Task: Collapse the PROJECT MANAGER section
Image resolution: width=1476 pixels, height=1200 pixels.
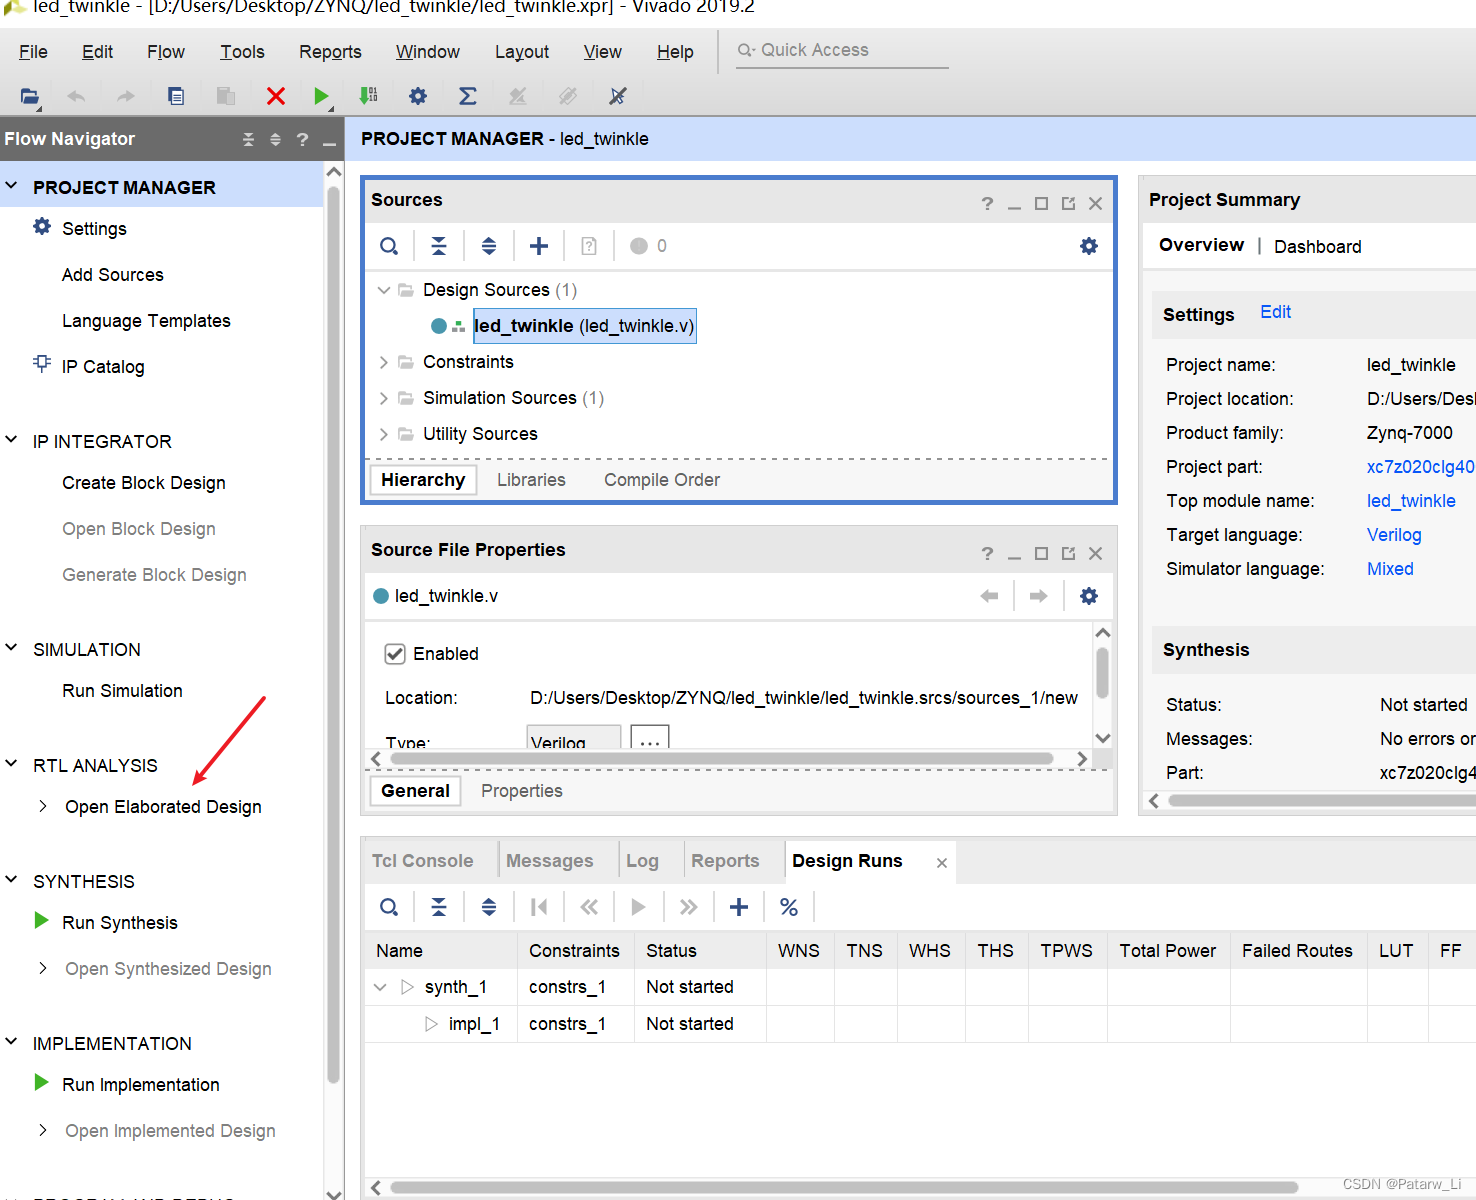Action: tap(12, 186)
